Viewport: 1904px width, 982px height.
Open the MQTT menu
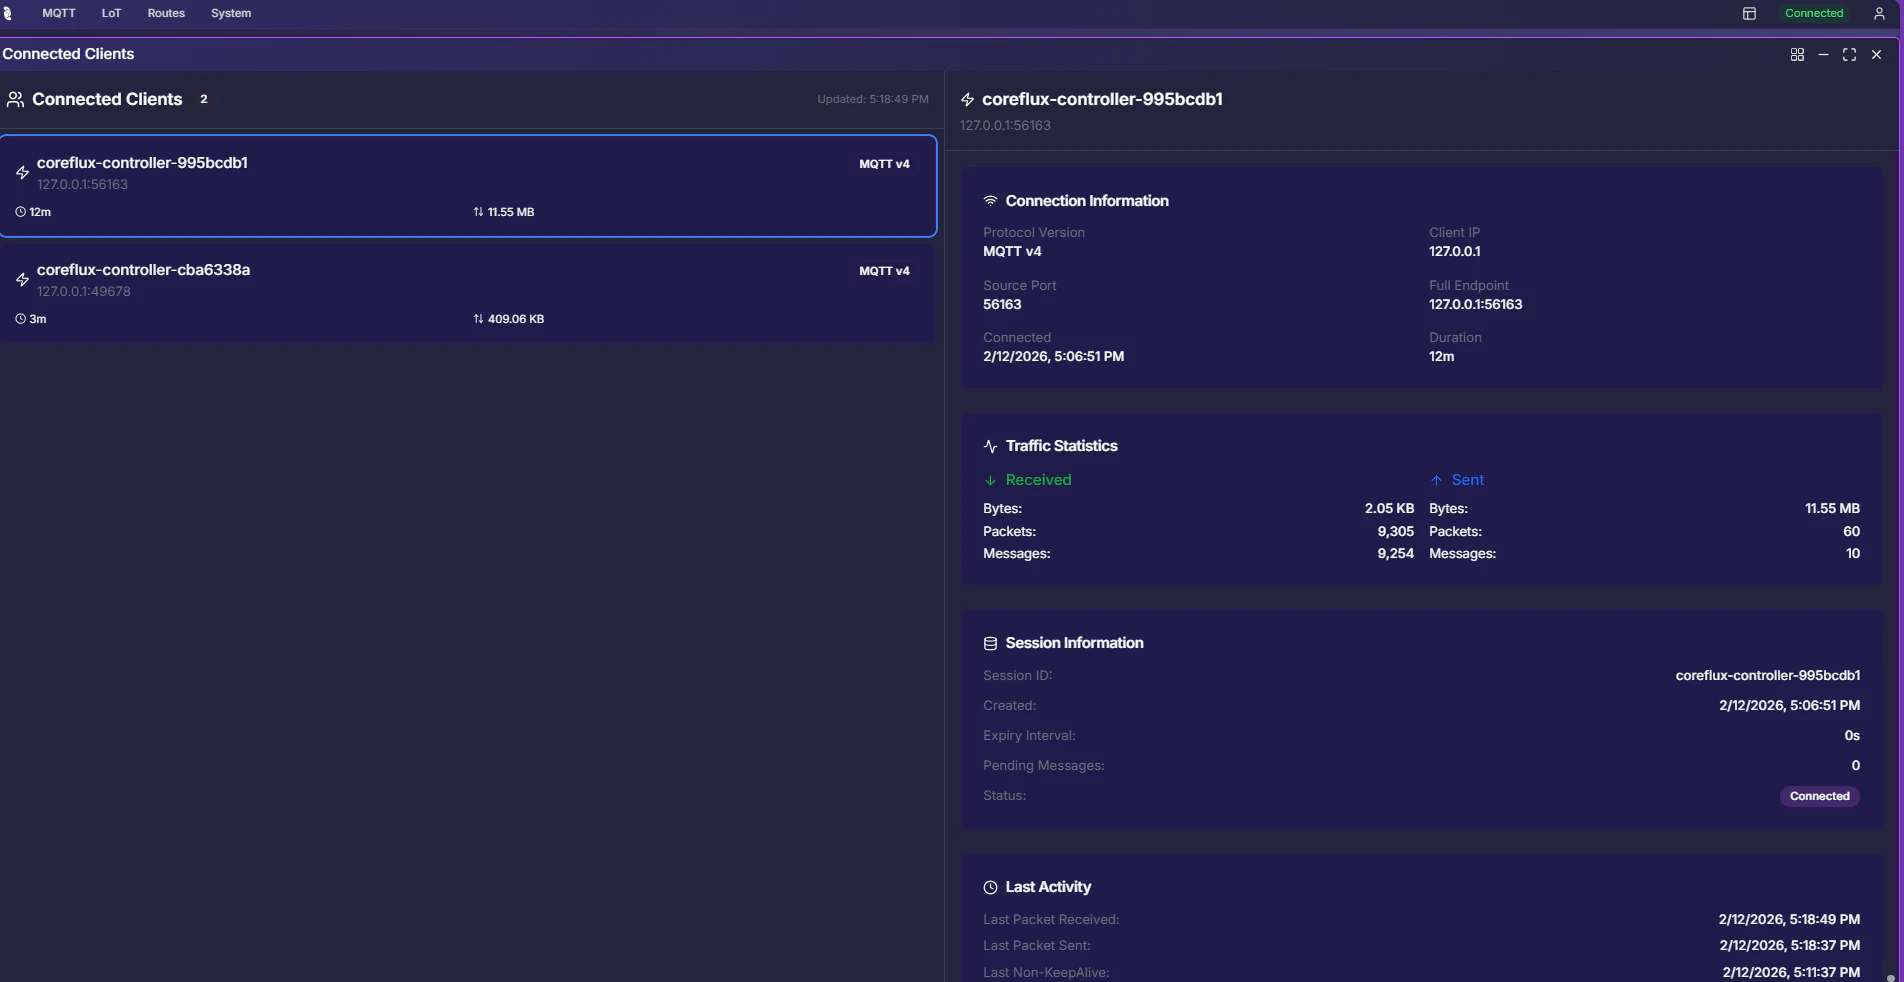coord(57,13)
